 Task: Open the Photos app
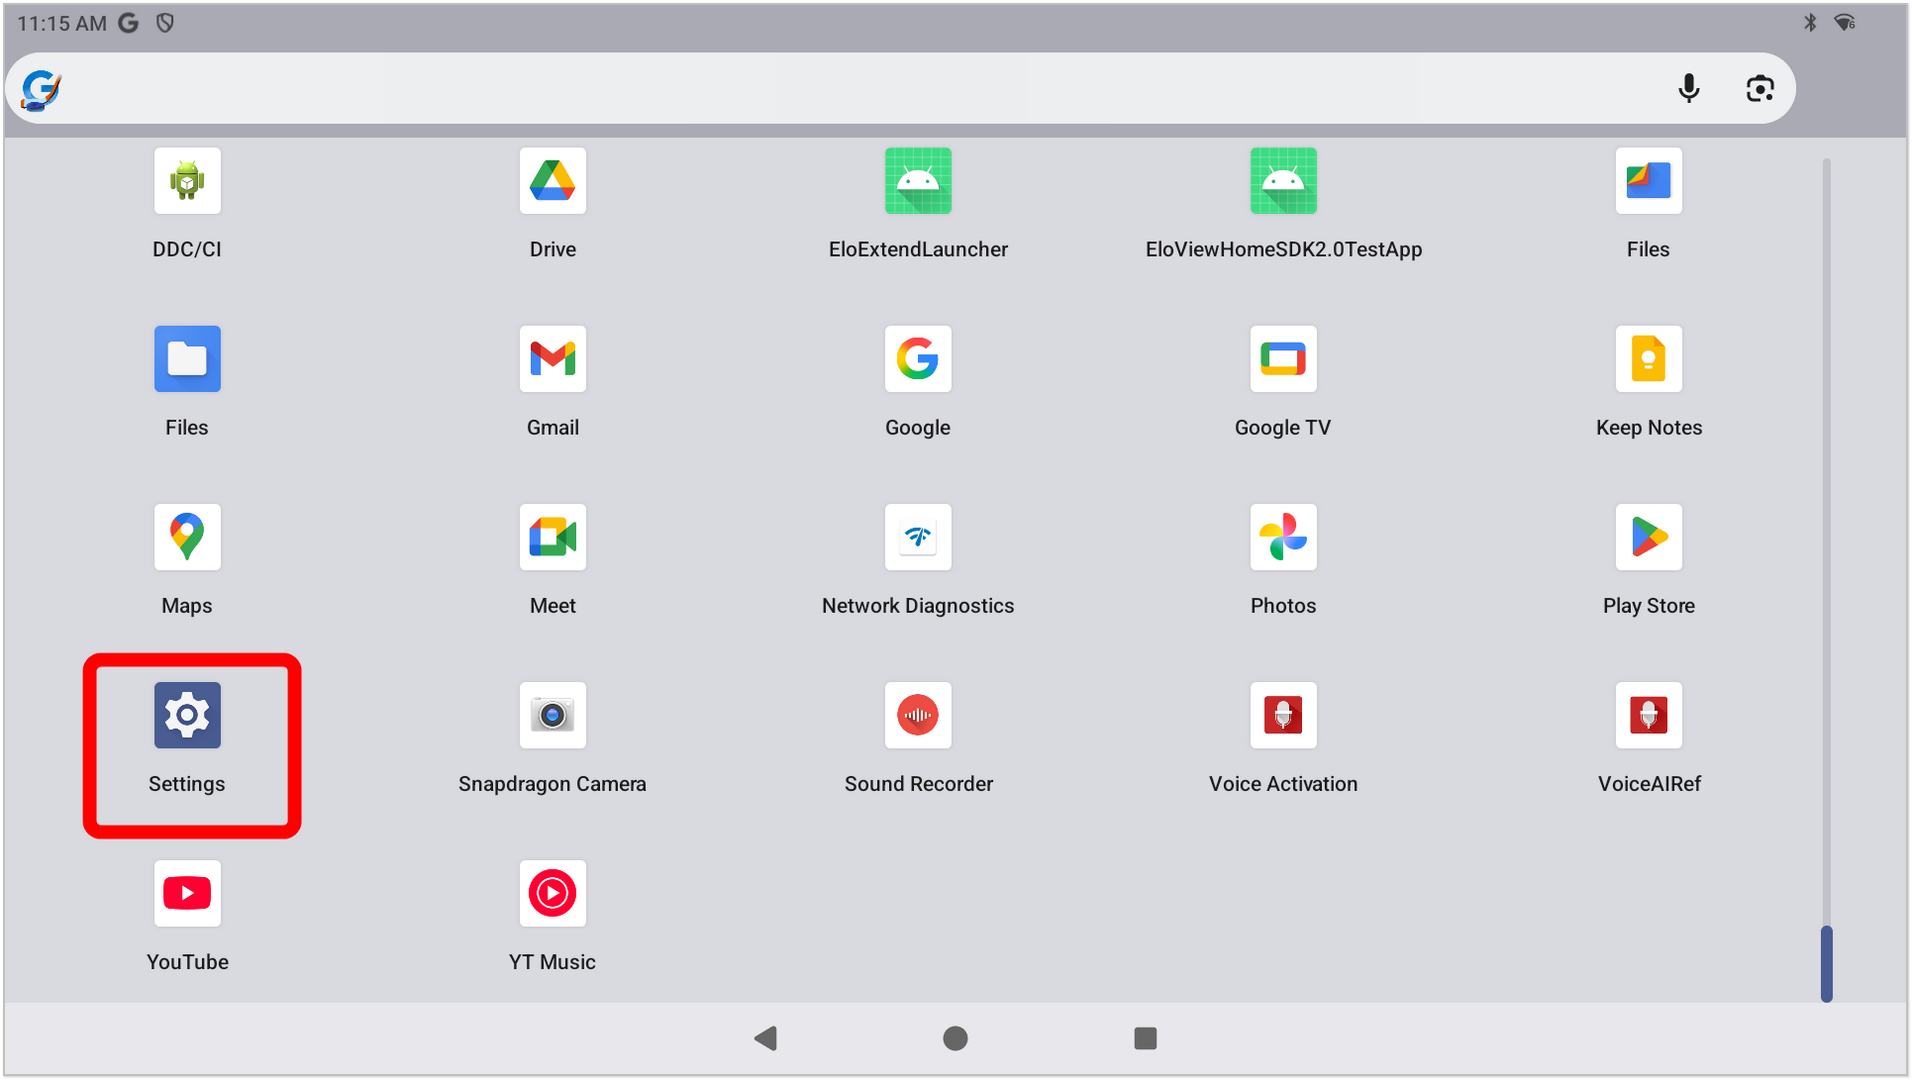[x=1283, y=537]
